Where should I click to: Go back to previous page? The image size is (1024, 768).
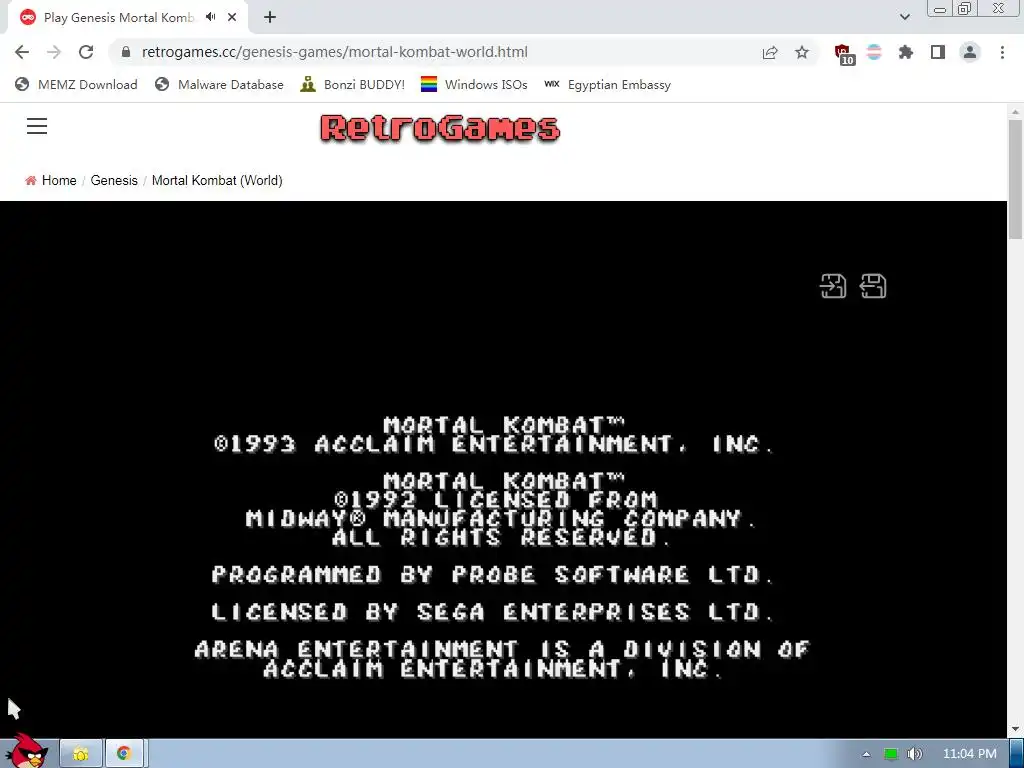pyautogui.click(x=22, y=52)
